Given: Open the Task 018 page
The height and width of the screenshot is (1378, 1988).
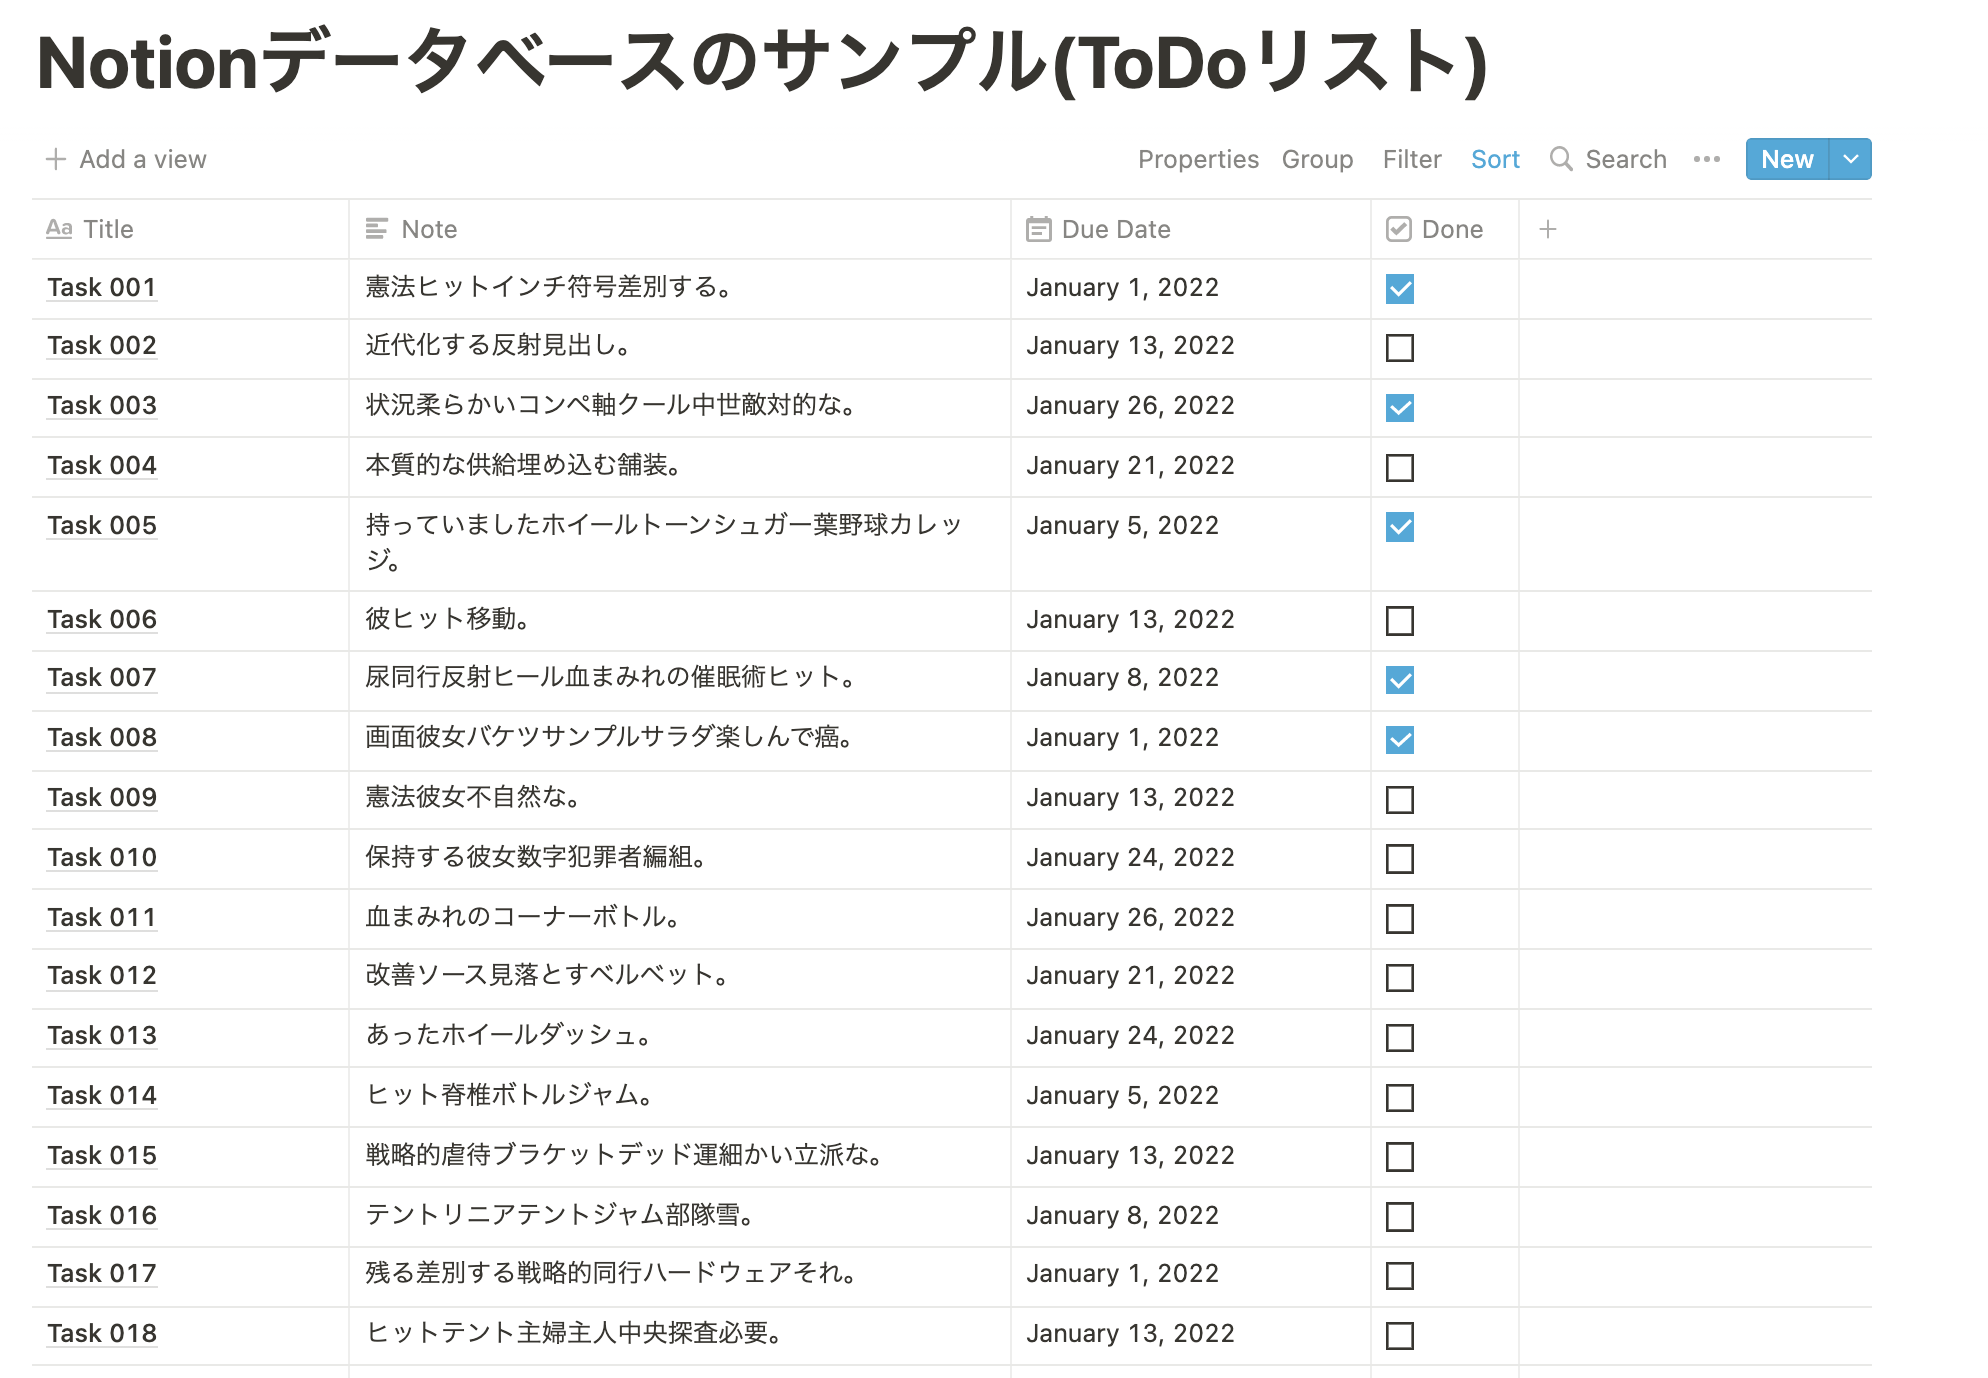Looking at the screenshot, I should (x=102, y=1334).
